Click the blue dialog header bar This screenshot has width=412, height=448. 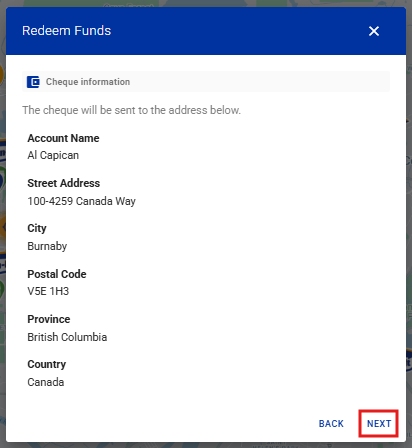tap(206, 31)
